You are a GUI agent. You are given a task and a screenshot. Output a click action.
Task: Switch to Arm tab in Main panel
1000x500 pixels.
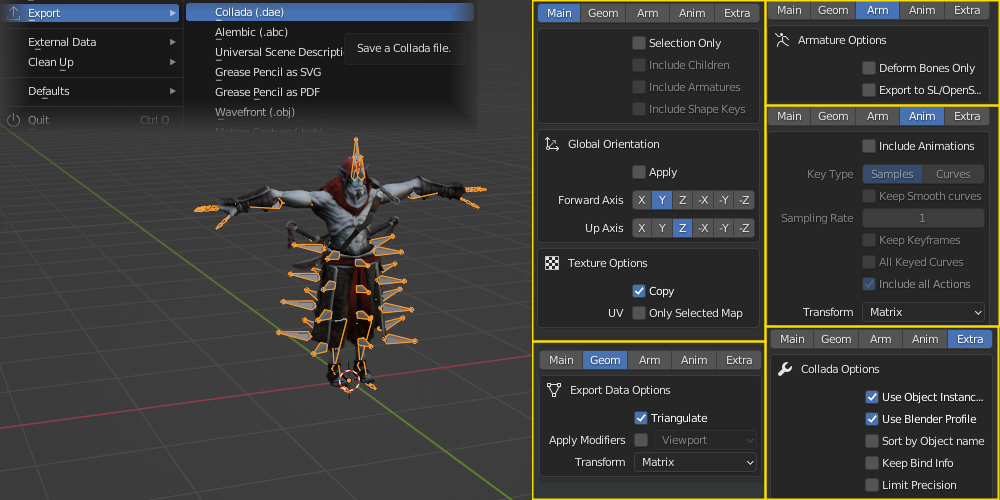[x=648, y=13]
